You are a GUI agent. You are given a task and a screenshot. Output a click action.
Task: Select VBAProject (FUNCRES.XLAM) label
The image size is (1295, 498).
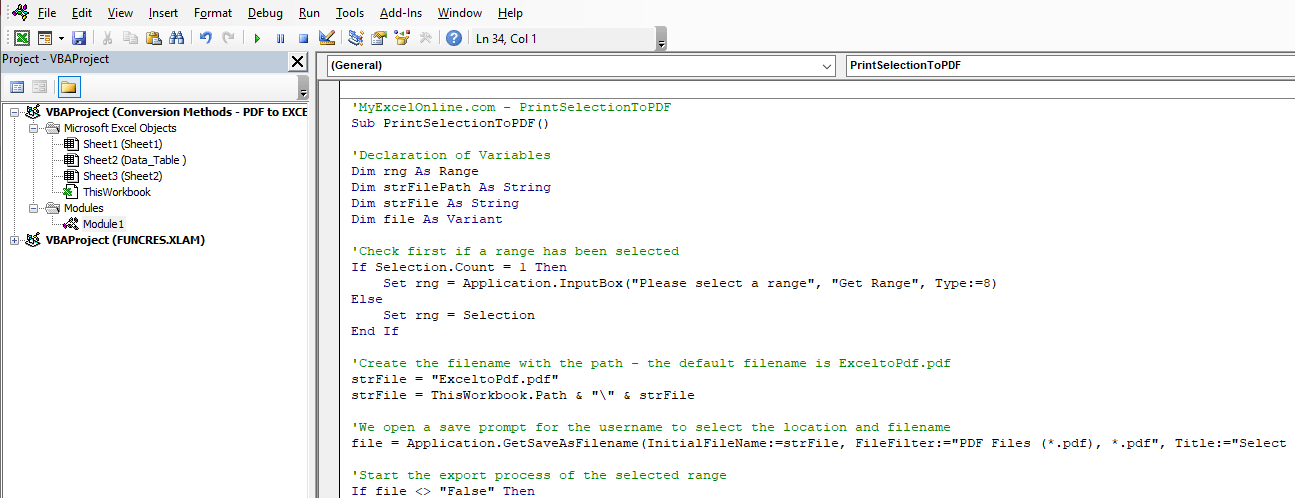tap(125, 240)
